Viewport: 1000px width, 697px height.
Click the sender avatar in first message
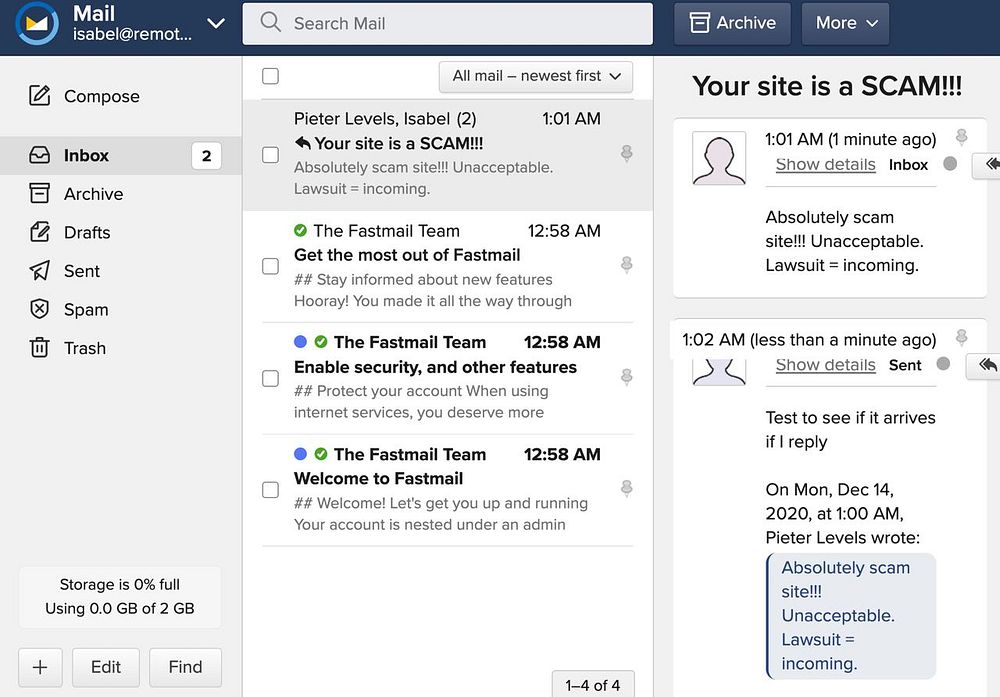click(x=719, y=158)
